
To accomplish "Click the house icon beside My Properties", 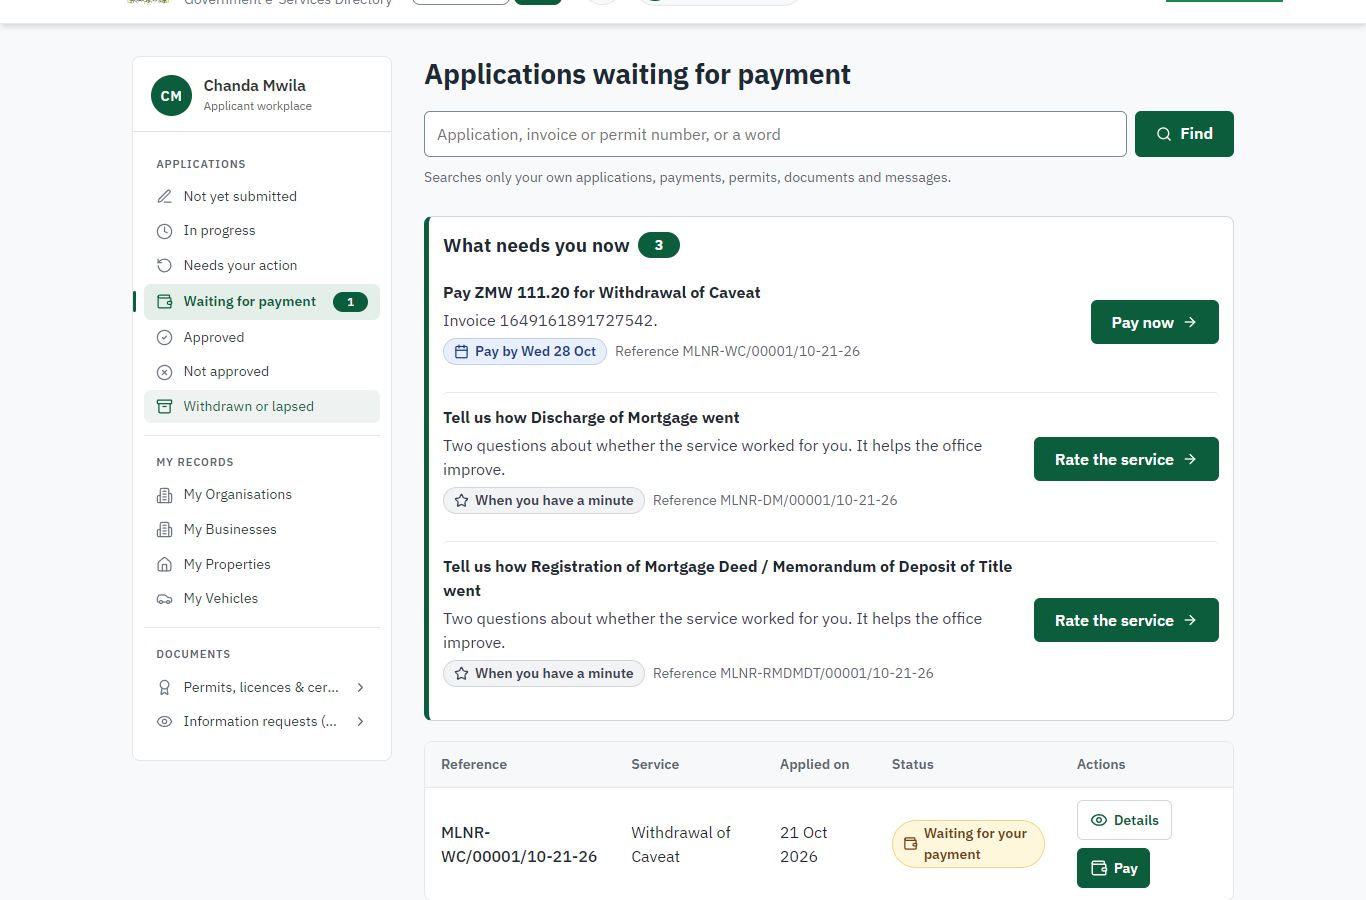I will pos(165,565).
